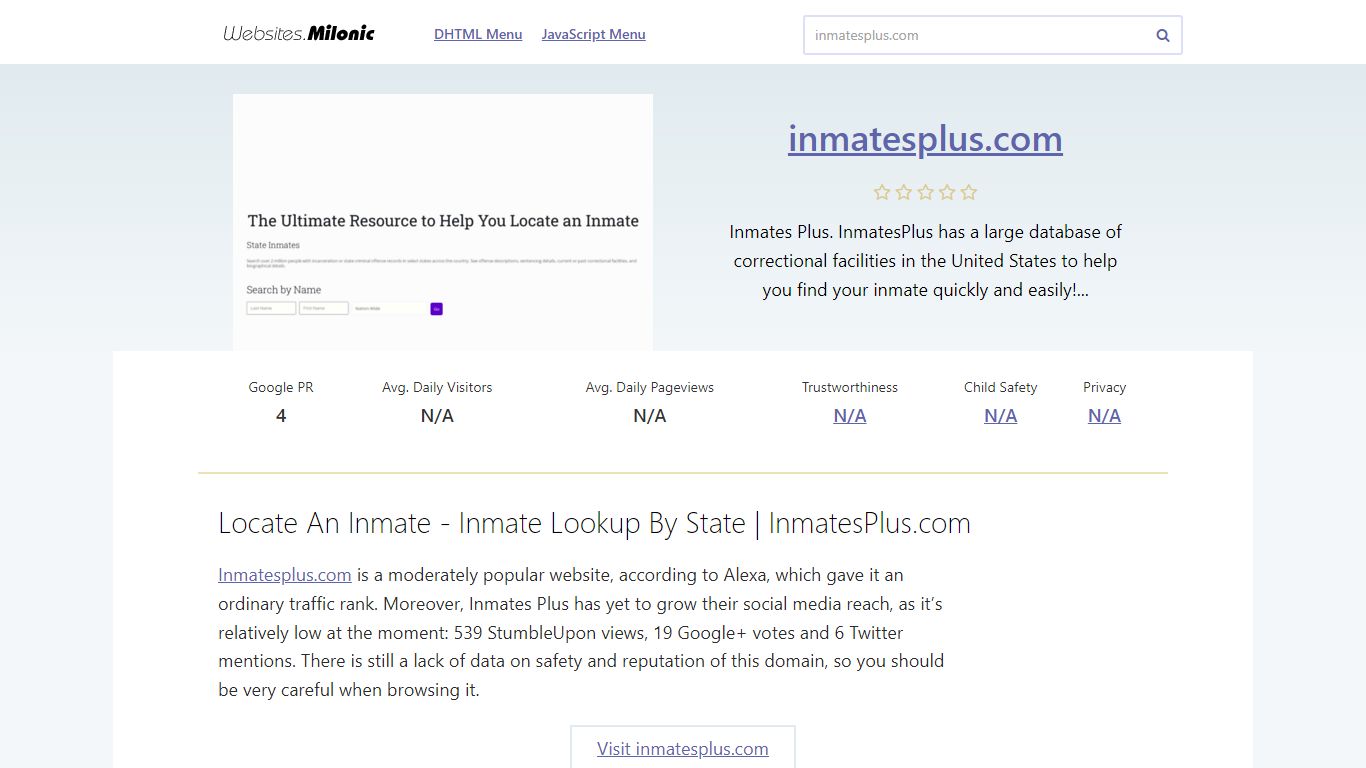Select the Child Safety label
The height and width of the screenshot is (768, 1366).
(1000, 387)
